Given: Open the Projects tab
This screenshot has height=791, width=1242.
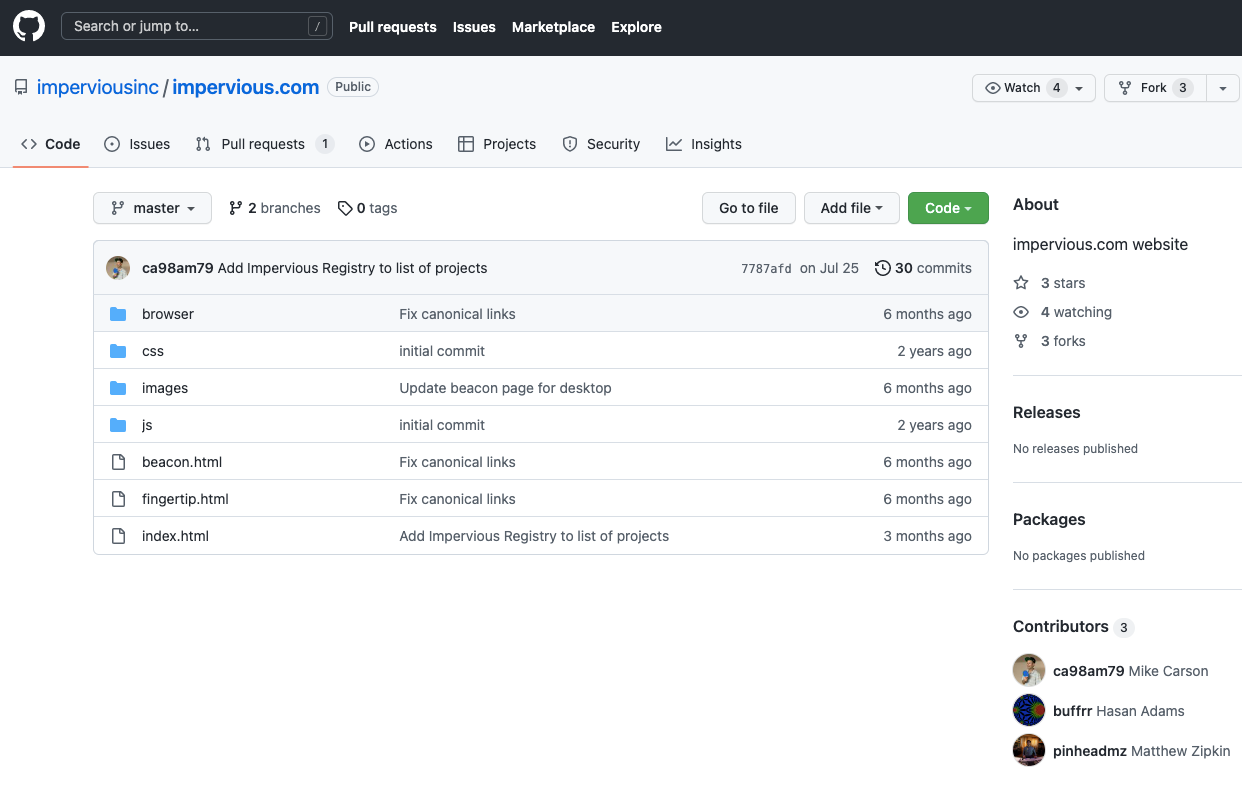Looking at the screenshot, I should [497, 144].
